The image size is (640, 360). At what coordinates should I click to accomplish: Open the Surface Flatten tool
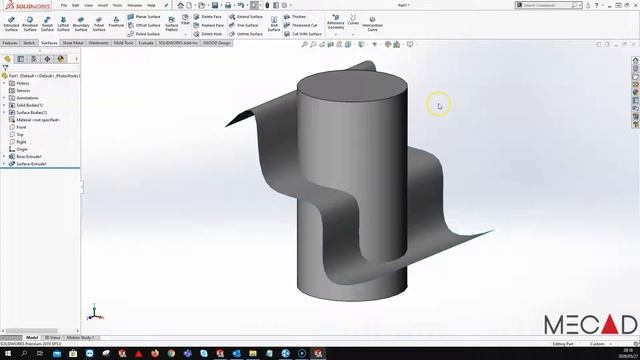tap(171, 24)
